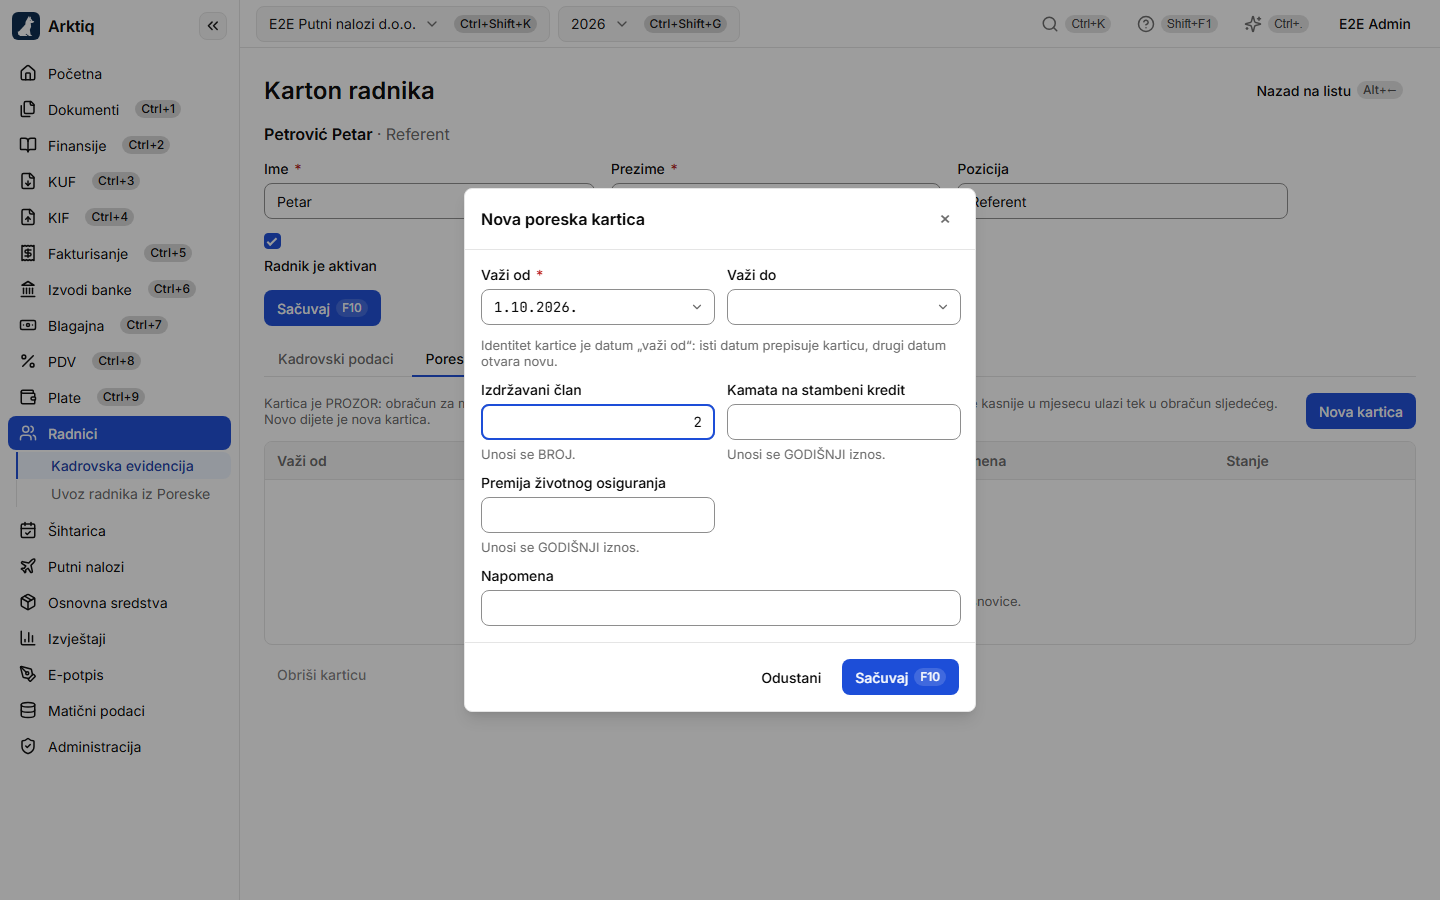Open the Početna home icon
This screenshot has height=900, width=1440.
[x=28, y=73]
